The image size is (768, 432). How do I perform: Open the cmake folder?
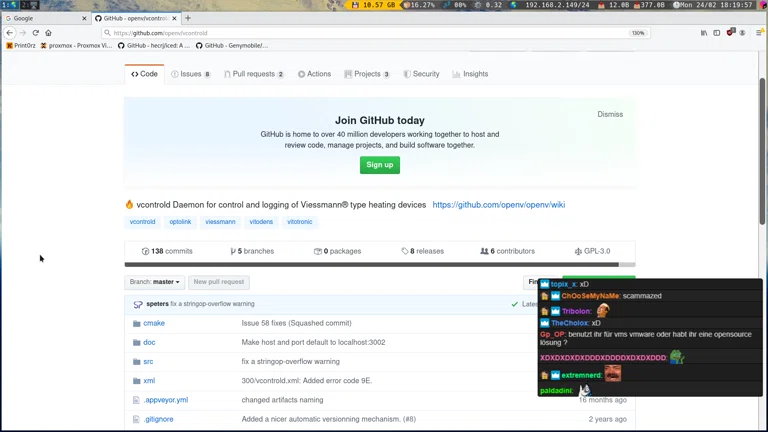click(154, 323)
